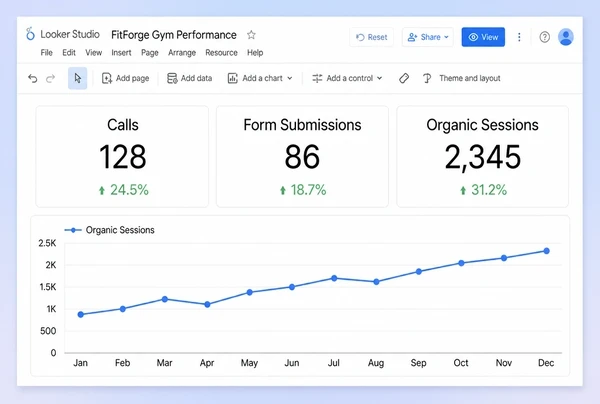Star the FitForge Gym Performance report
This screenshot has height=404, width=600.
click(x=251, y=35)
